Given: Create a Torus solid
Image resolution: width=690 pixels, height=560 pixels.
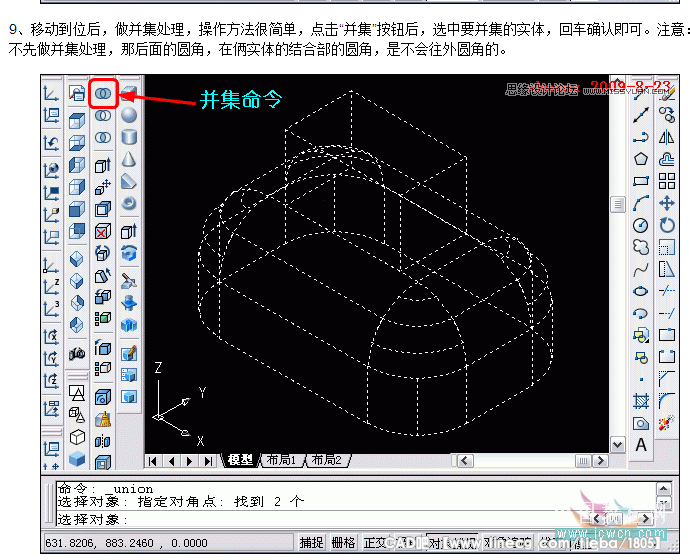Looking at the screenshot, I should (x=129, y=203).
